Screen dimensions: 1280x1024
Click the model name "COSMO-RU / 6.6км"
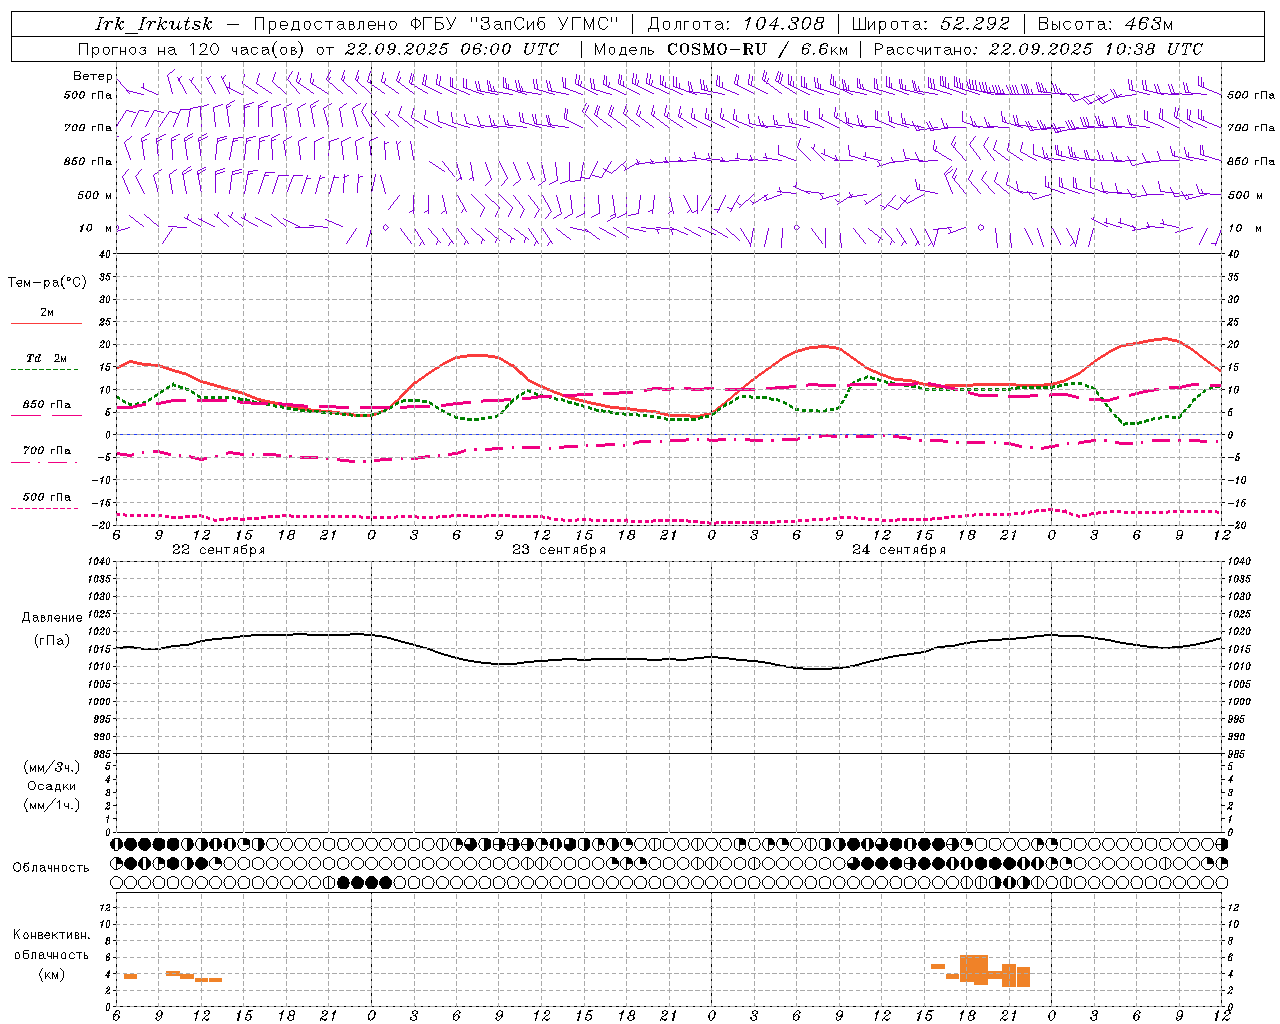[757, 49]
